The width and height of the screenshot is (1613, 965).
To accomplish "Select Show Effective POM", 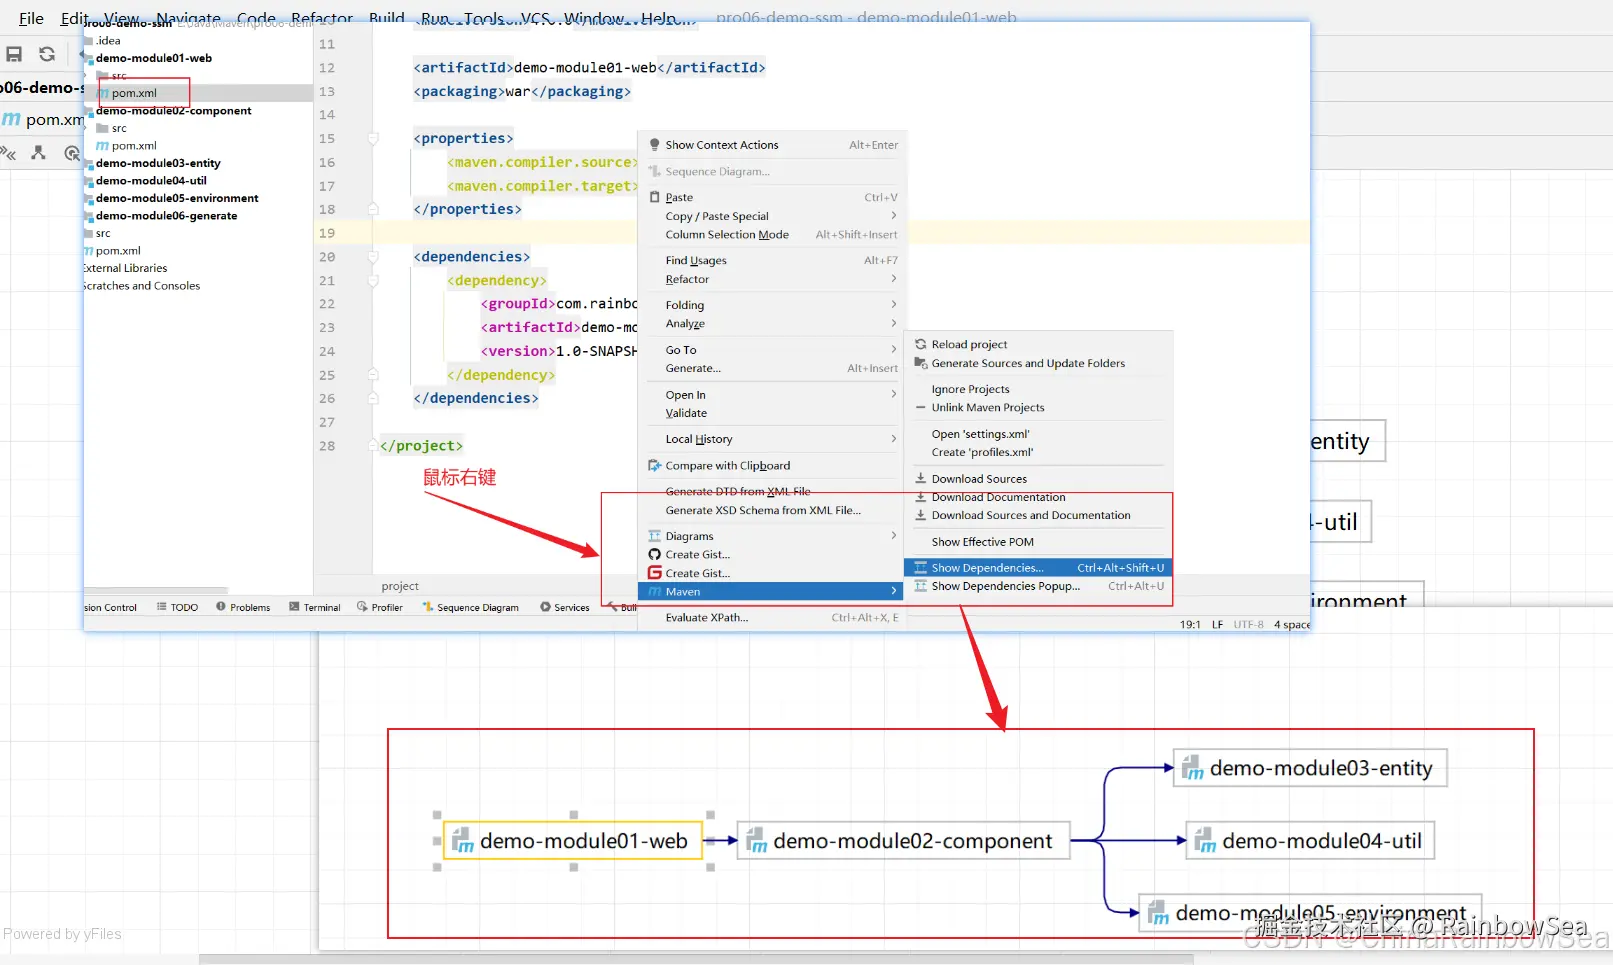I will point(983,542).
